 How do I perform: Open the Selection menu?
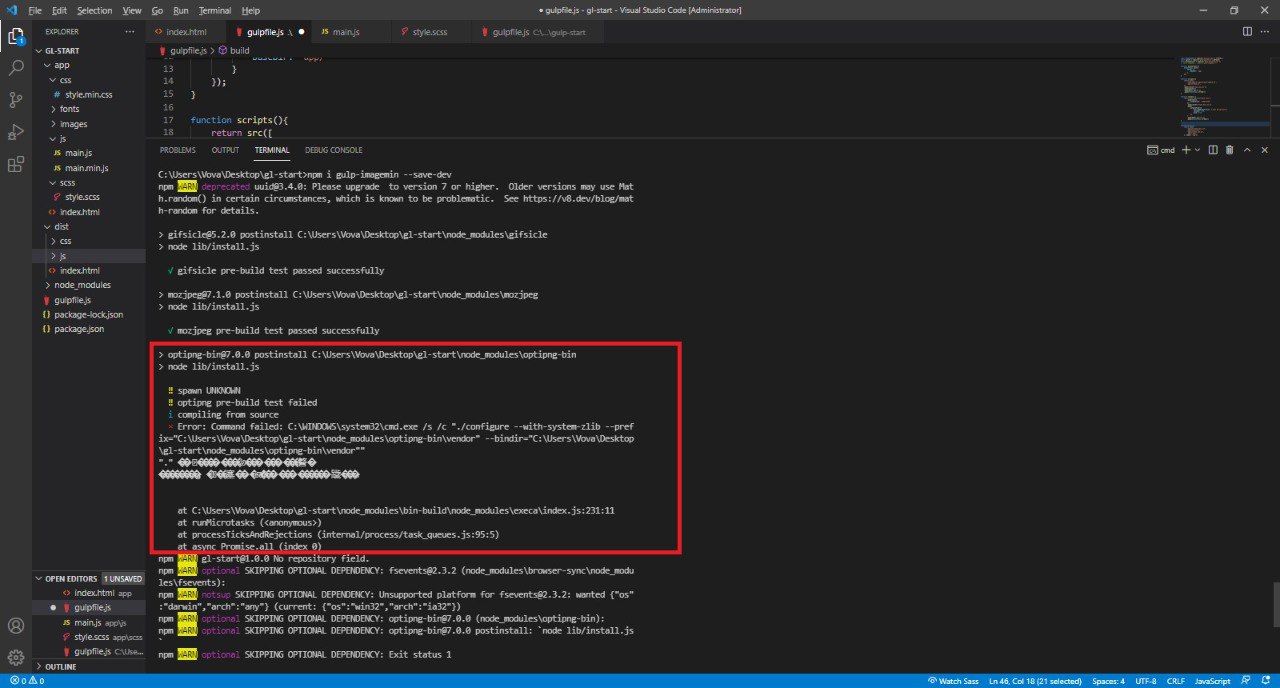[95, 10]
